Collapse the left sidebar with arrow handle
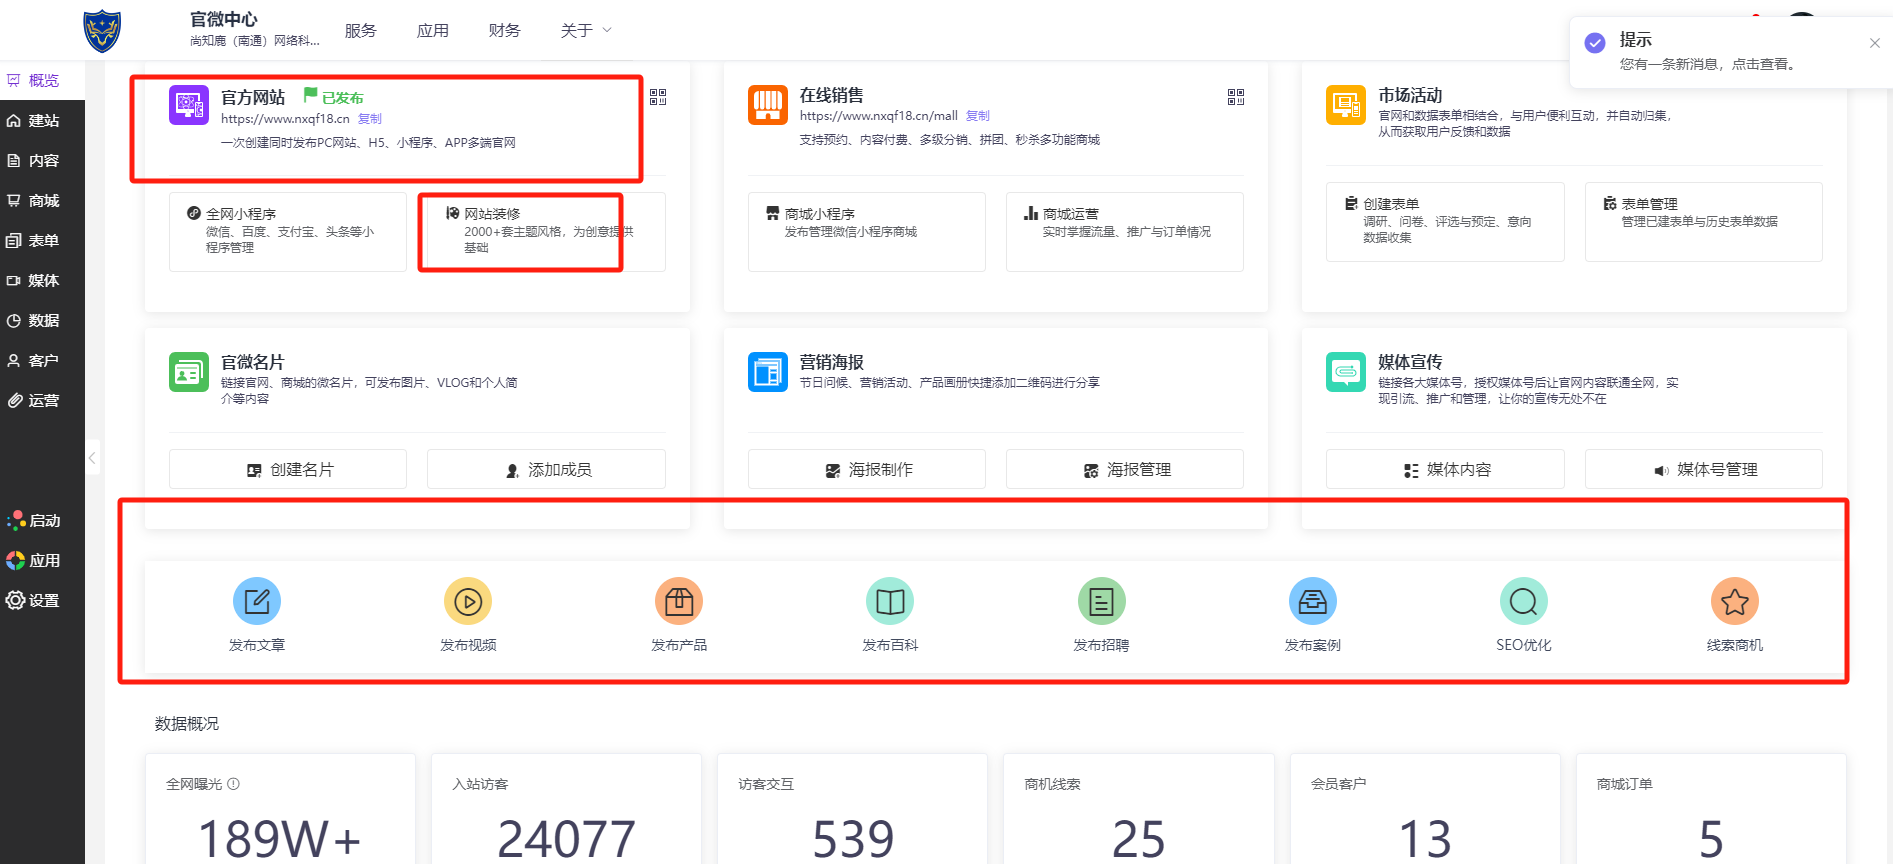 [x=92, y=458]
